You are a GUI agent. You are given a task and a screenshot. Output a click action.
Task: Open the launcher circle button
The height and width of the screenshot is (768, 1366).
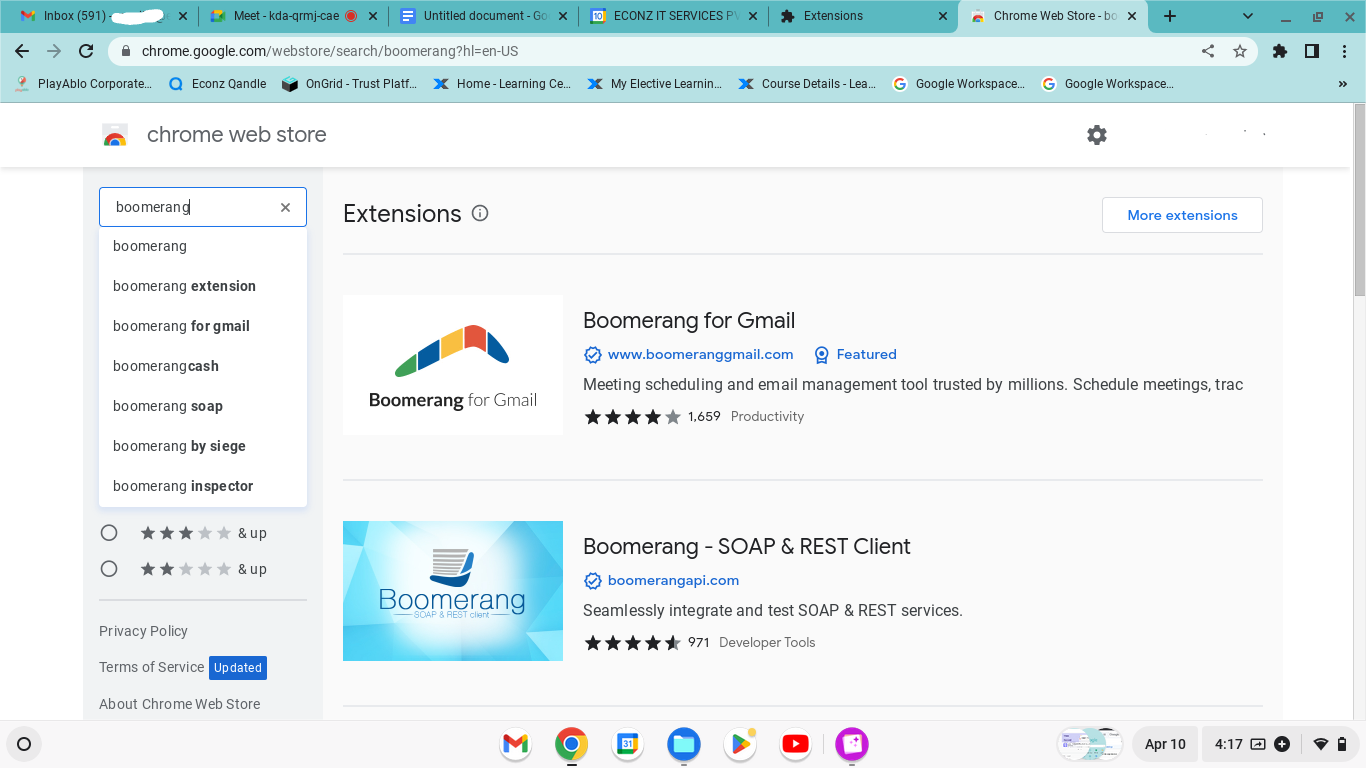[x=24, y=744]
